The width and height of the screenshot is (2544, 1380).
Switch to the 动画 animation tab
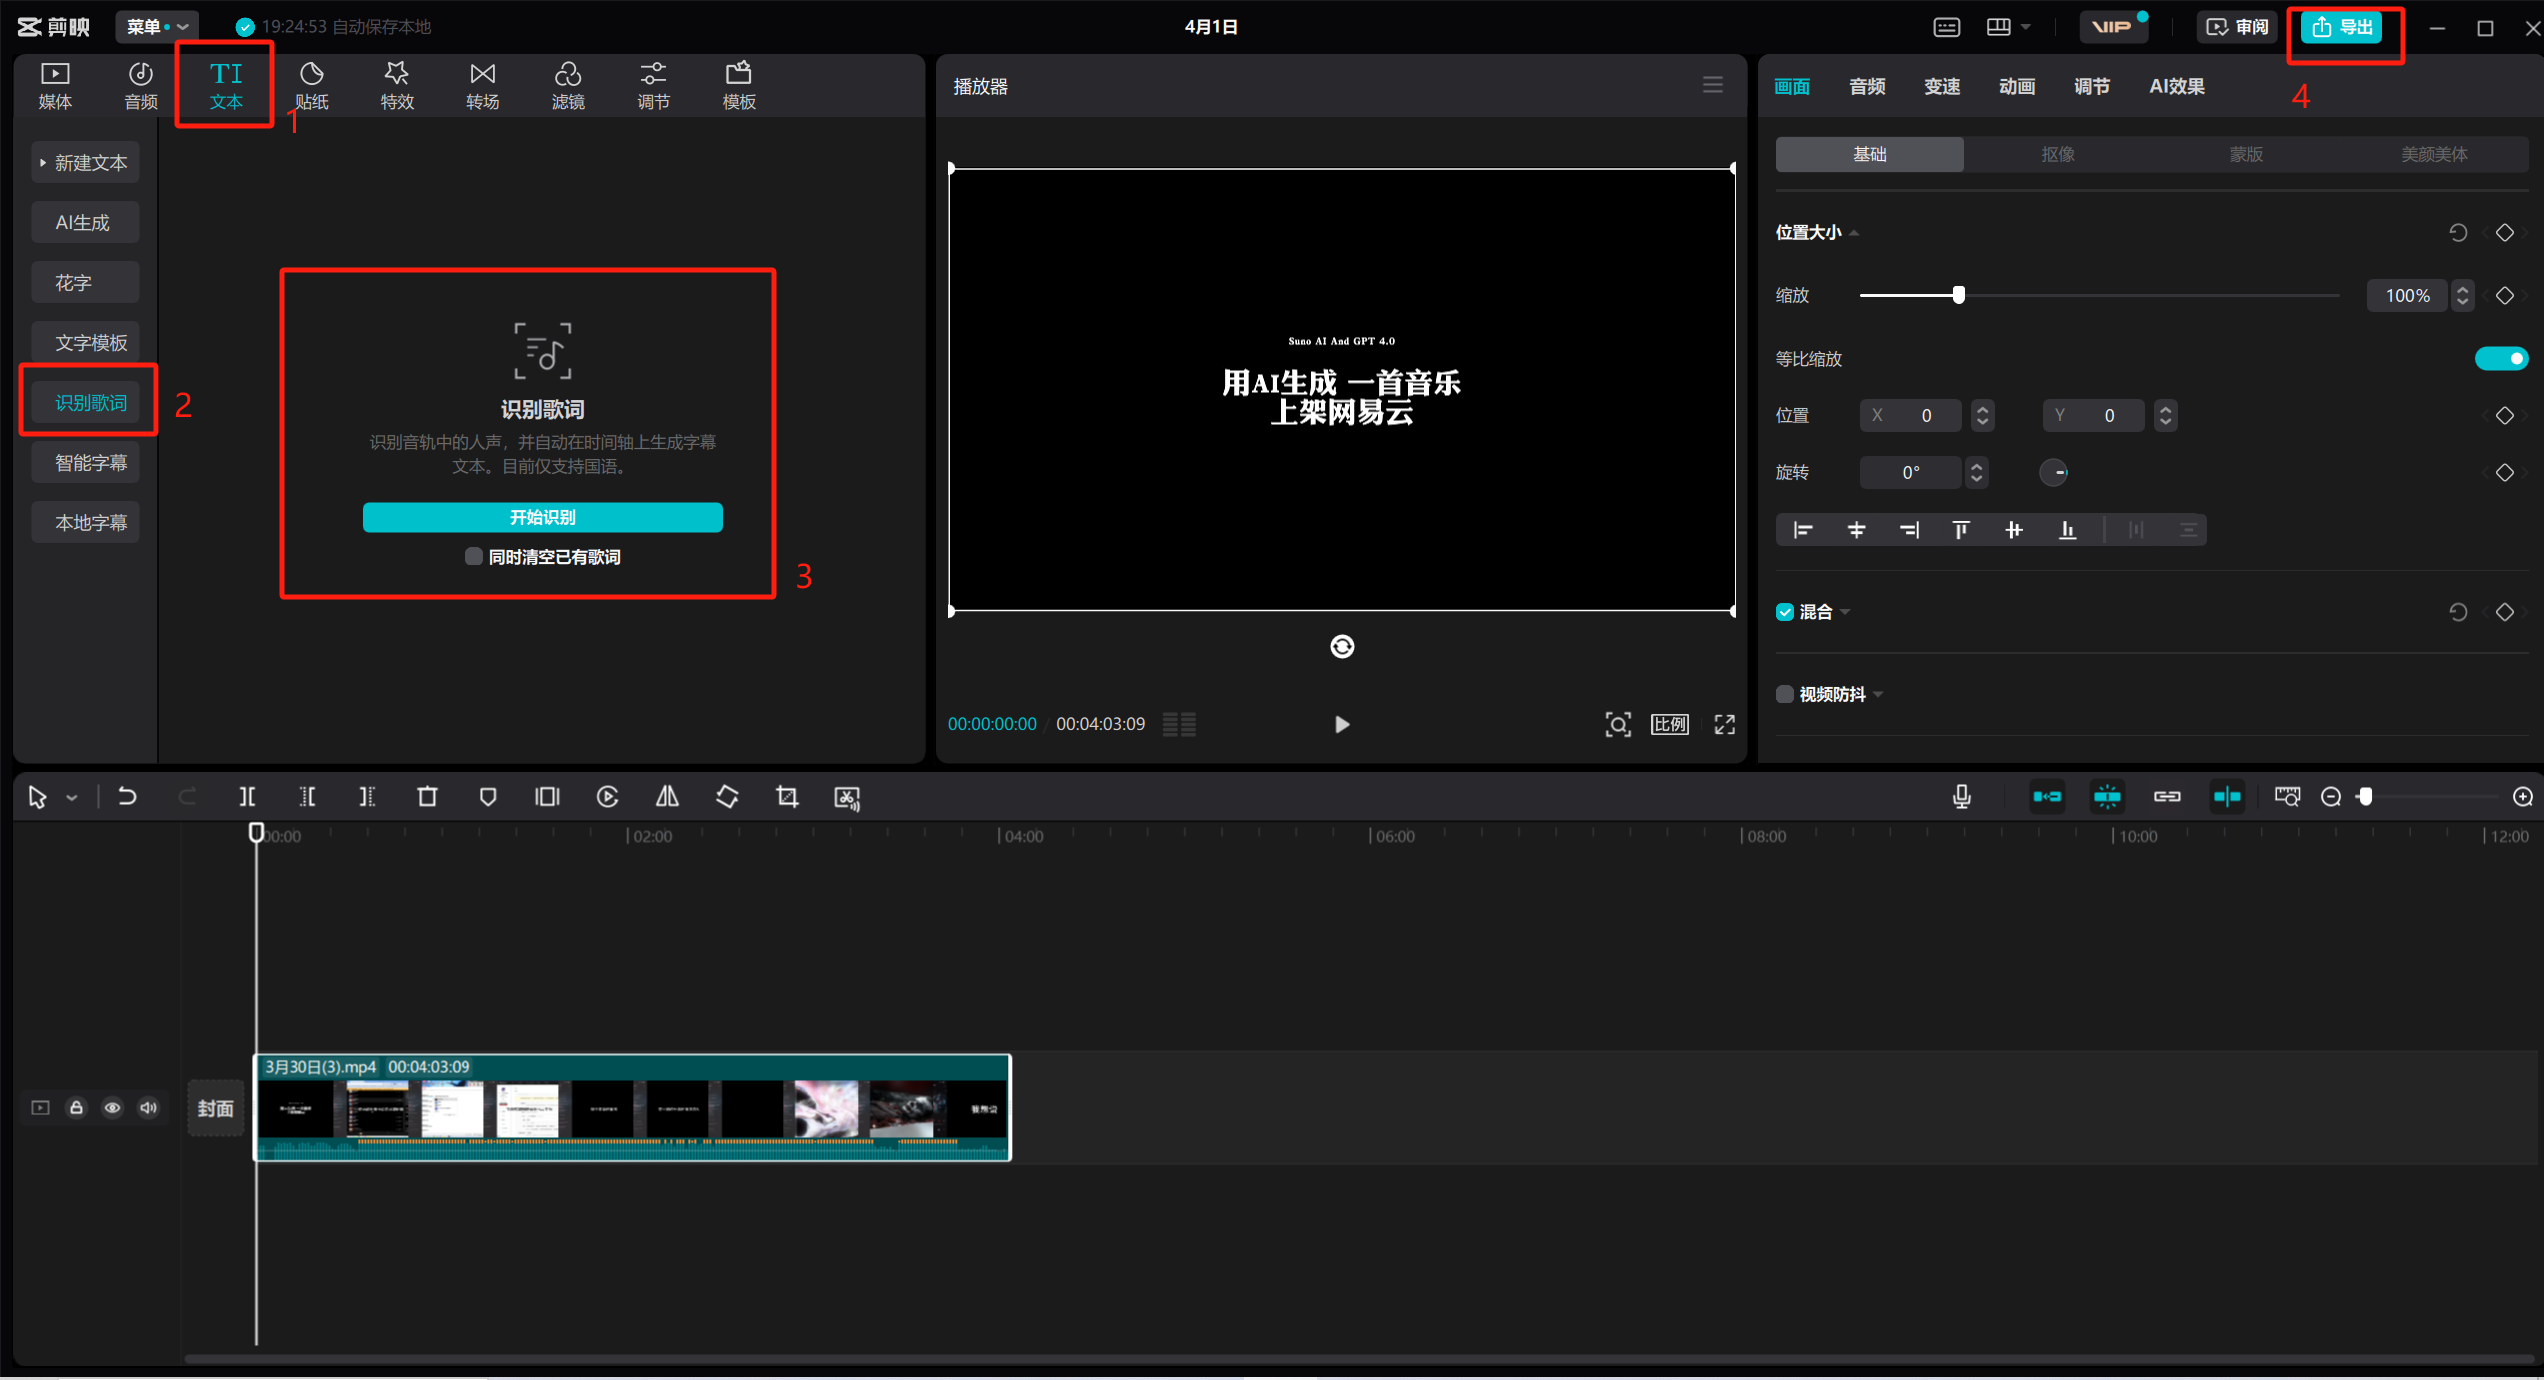click(x=2017, y=87)
